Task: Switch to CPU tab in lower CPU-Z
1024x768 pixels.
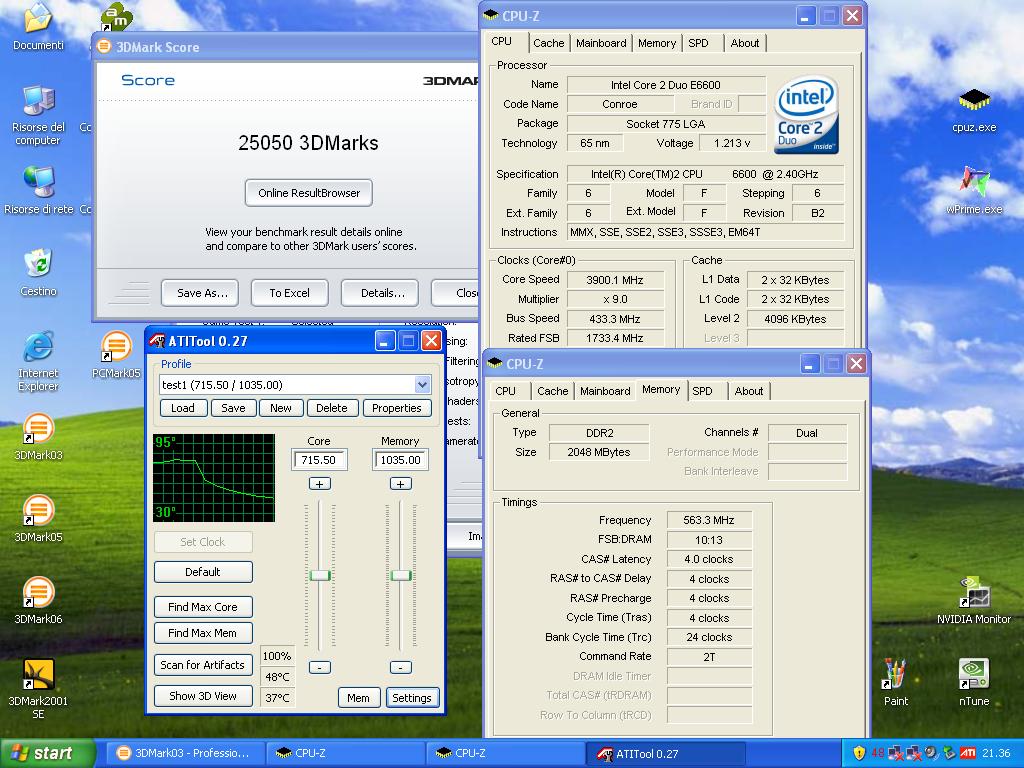Action: [505, 391]
